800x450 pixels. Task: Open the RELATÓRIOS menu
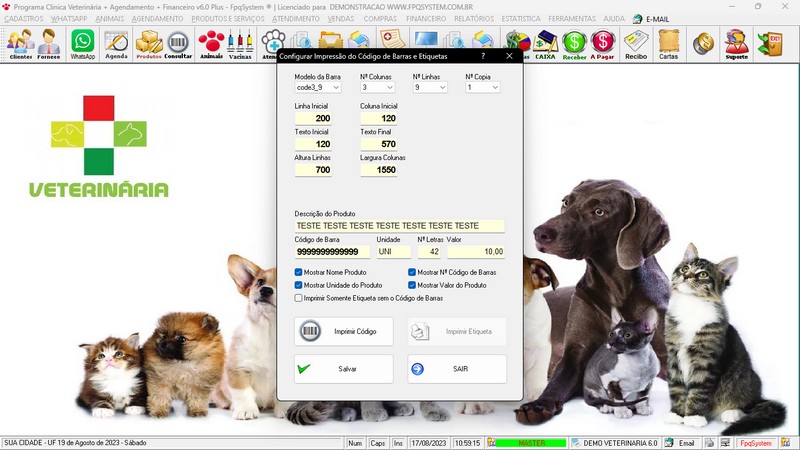(474, 19)
